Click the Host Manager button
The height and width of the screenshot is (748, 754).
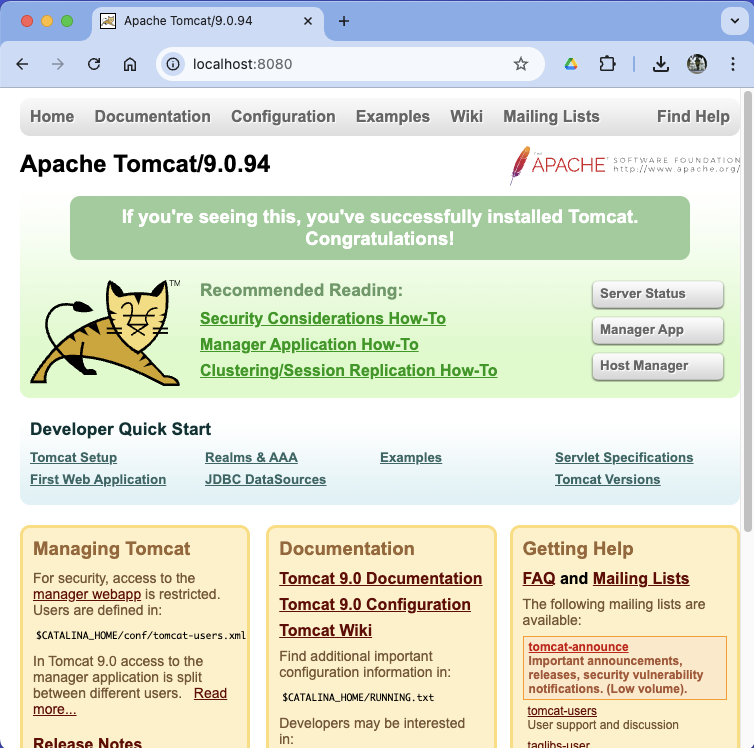click(x=657, y=366)
